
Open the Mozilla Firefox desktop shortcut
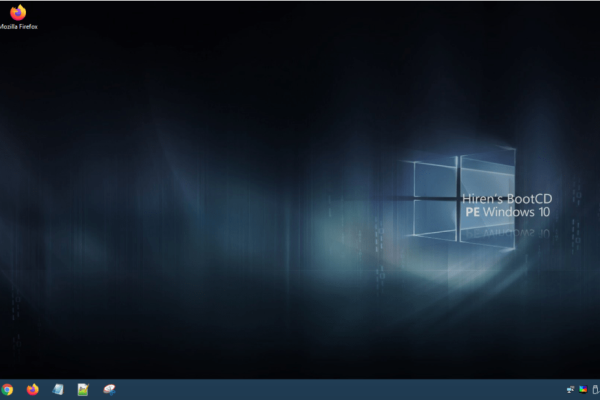[17, 12]
